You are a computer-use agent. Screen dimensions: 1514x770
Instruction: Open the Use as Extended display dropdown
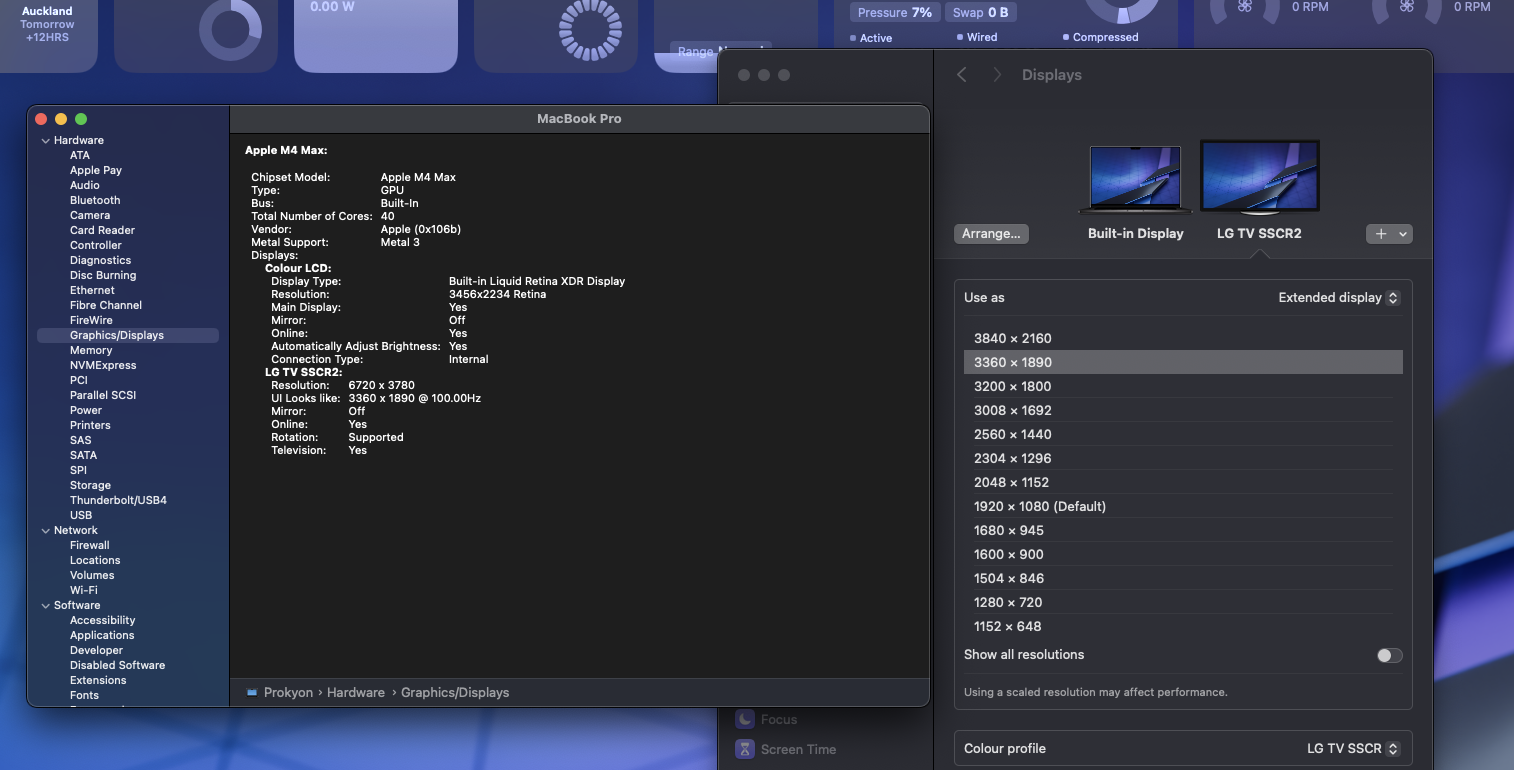point(1339,297)
